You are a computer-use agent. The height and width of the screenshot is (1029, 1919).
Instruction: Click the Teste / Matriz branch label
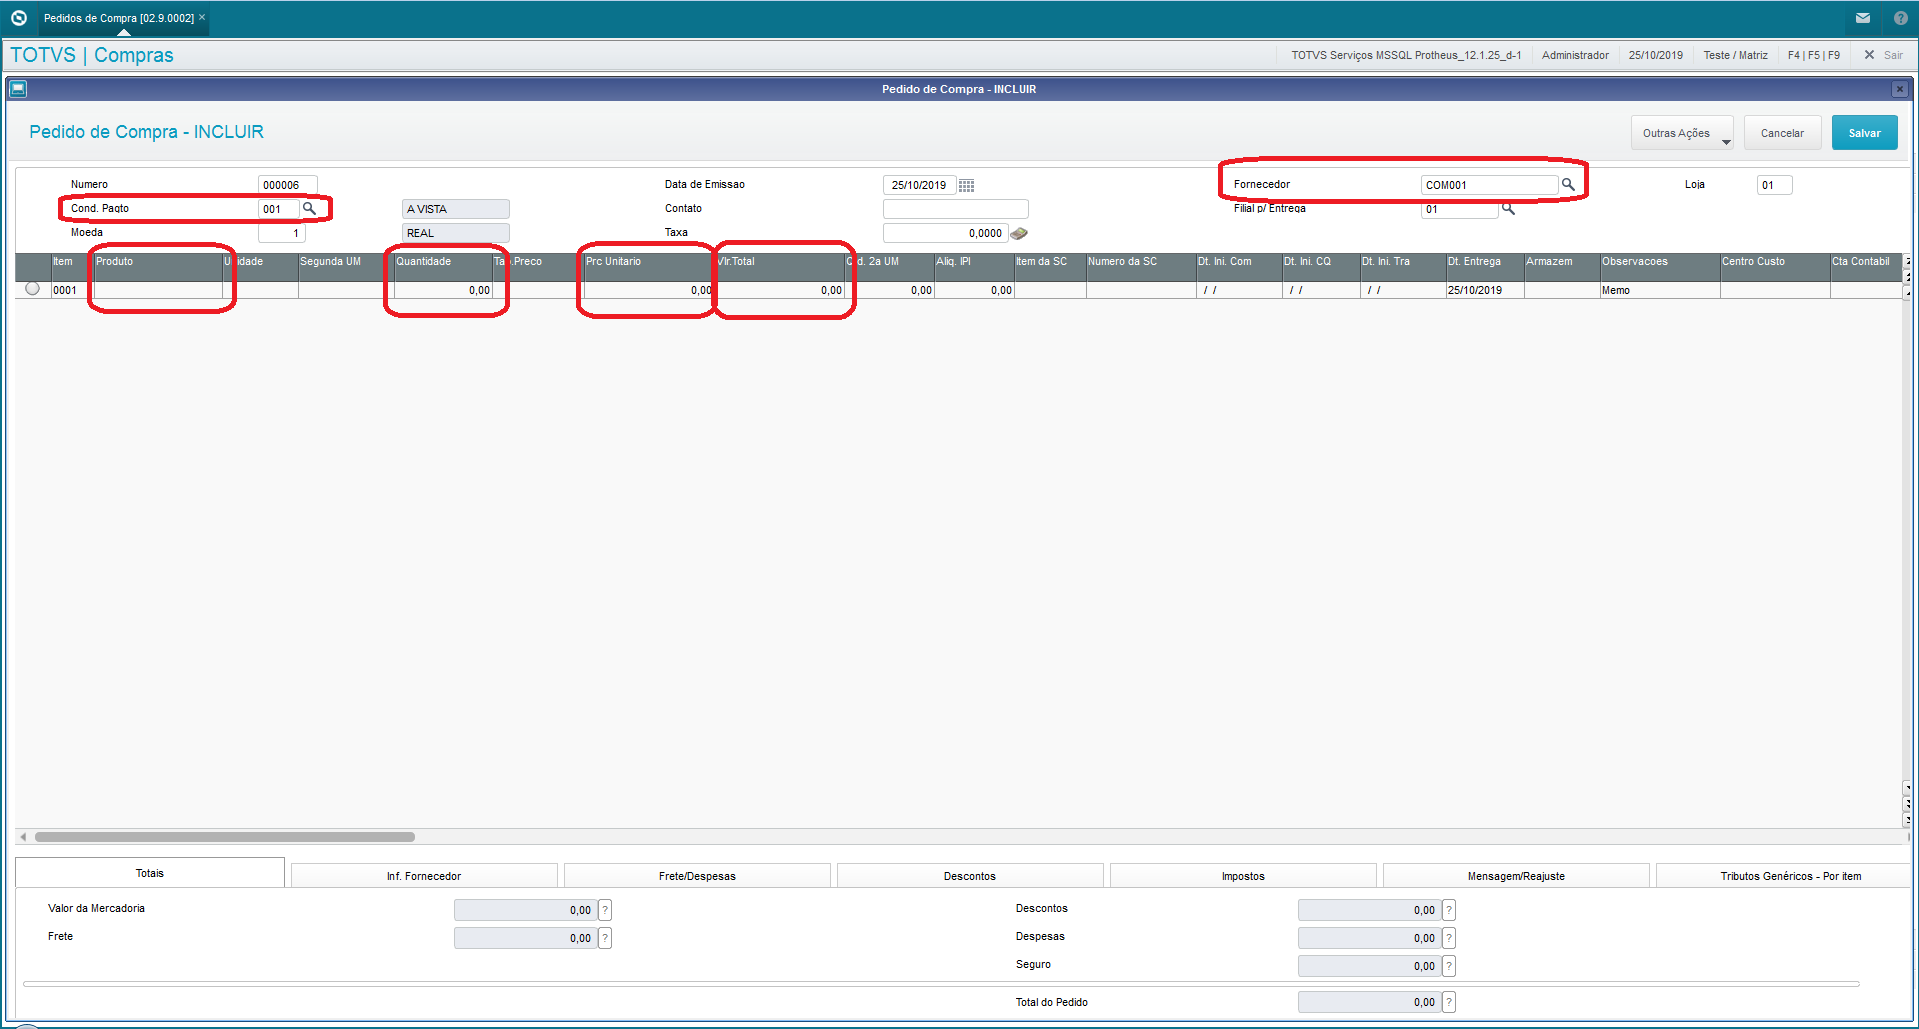(1735, 55)
